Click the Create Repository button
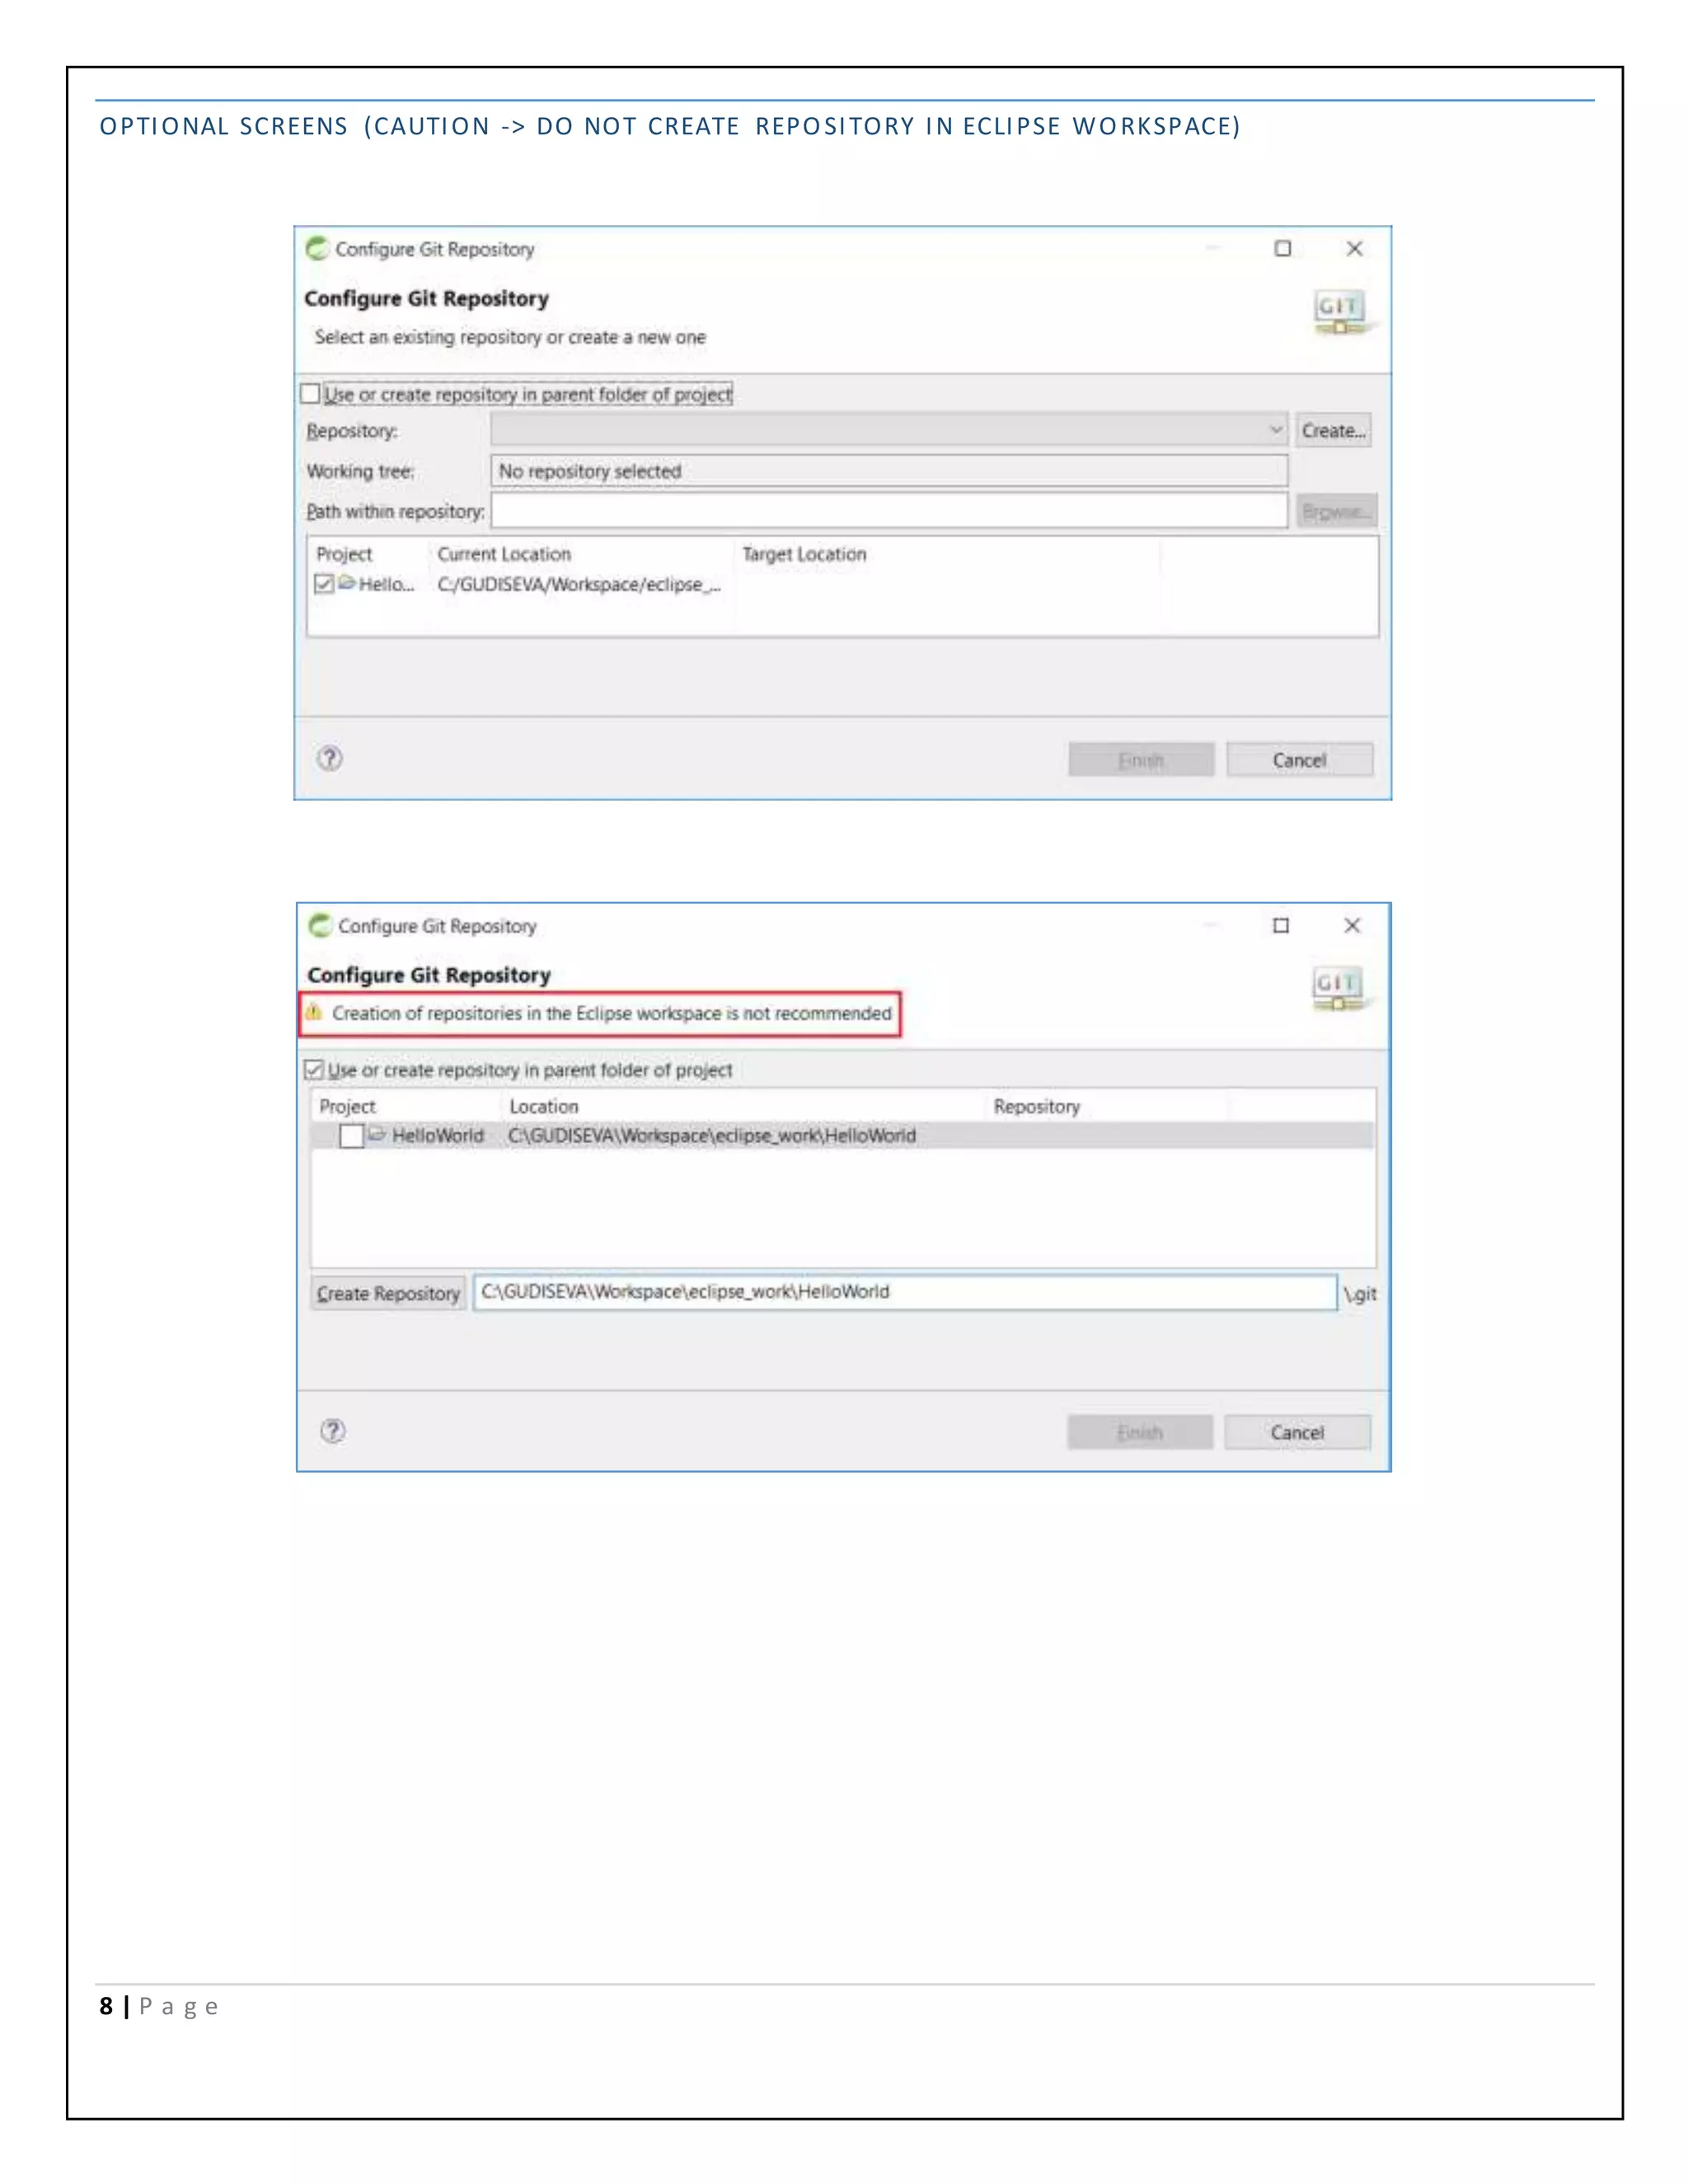 (x=388, y=1293)
